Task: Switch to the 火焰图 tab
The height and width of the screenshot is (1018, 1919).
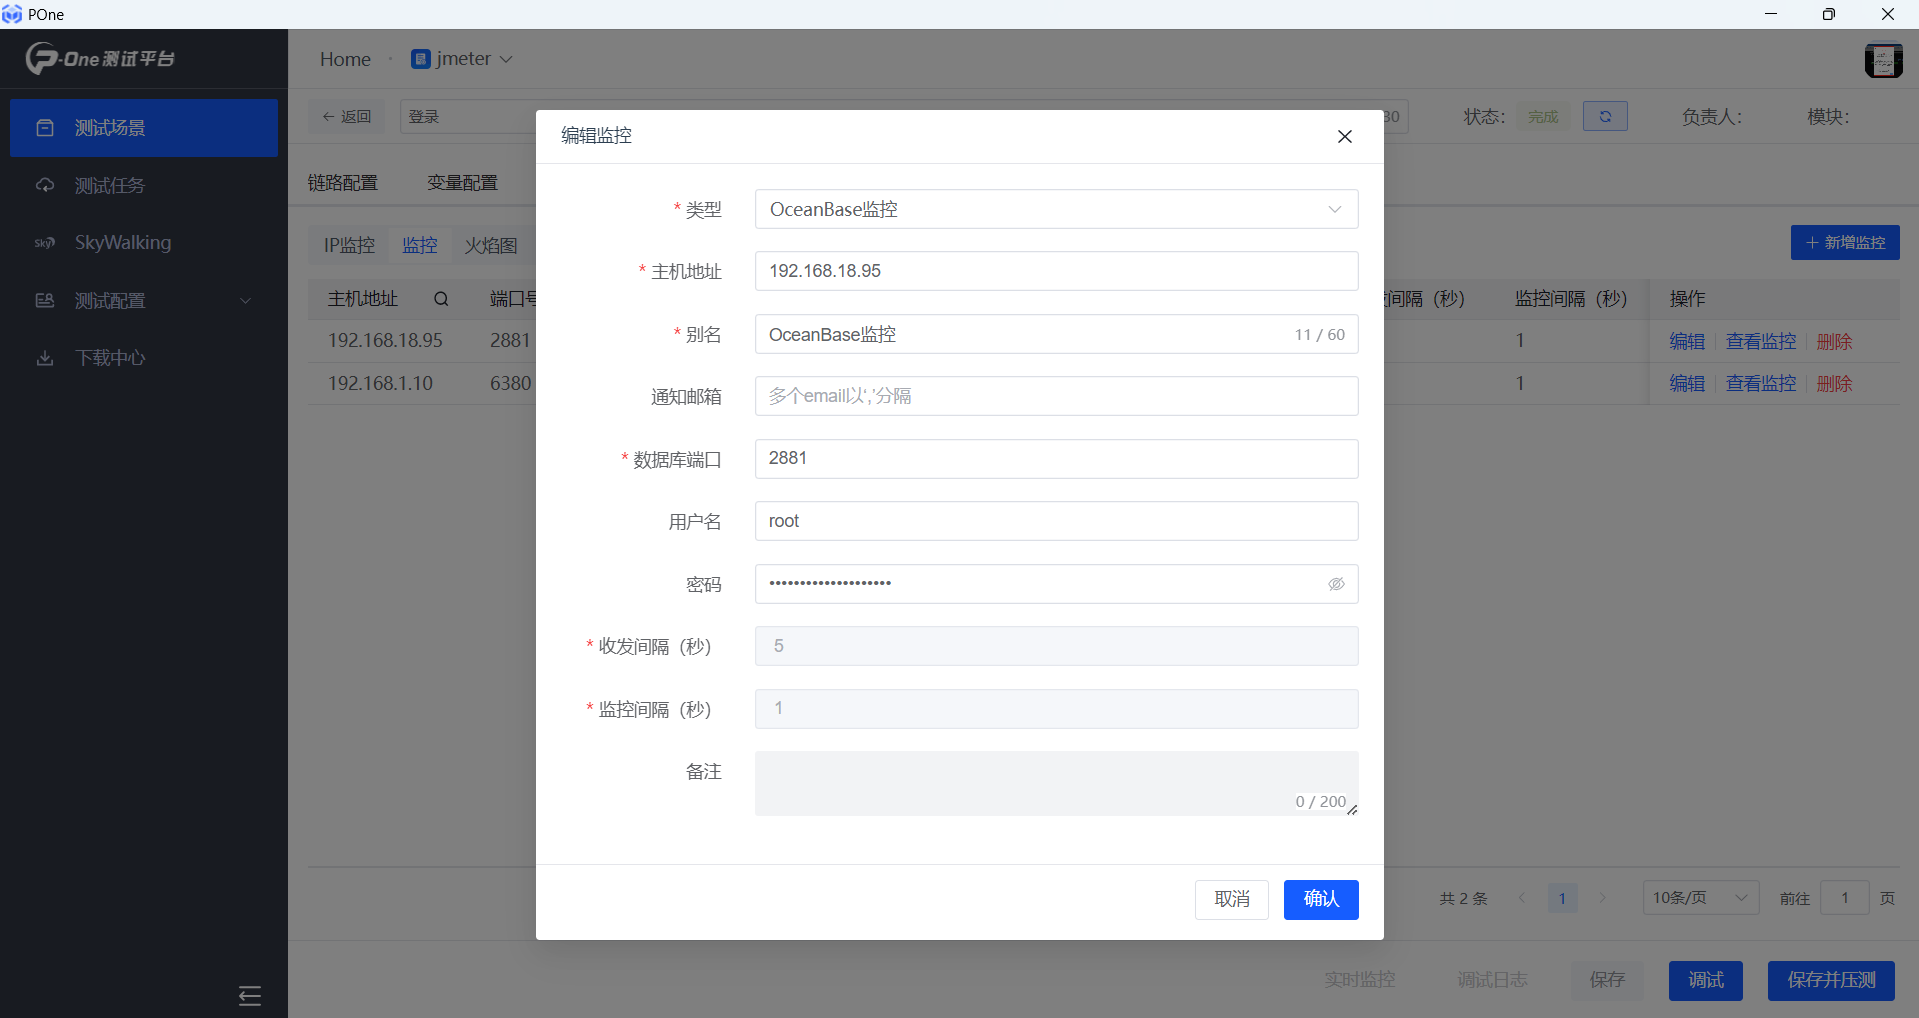Action: pos(490,245)
